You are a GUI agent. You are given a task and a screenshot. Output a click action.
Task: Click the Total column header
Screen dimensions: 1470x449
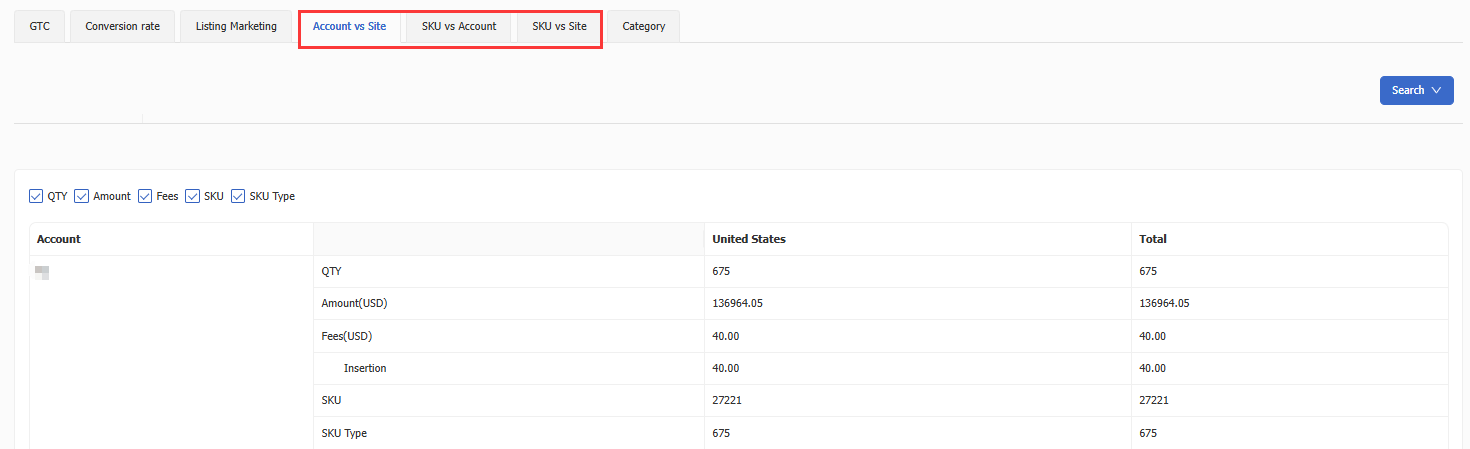tap(1153, 239)
